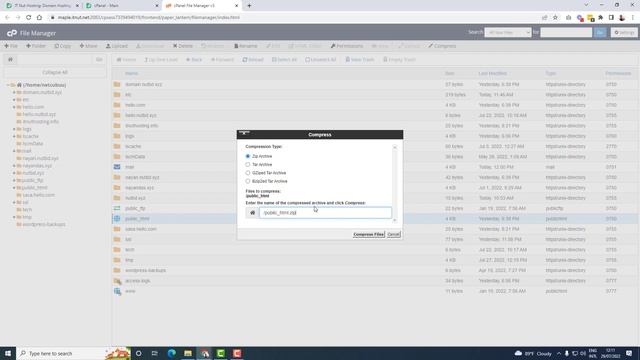Open a new browser tab

249,6
